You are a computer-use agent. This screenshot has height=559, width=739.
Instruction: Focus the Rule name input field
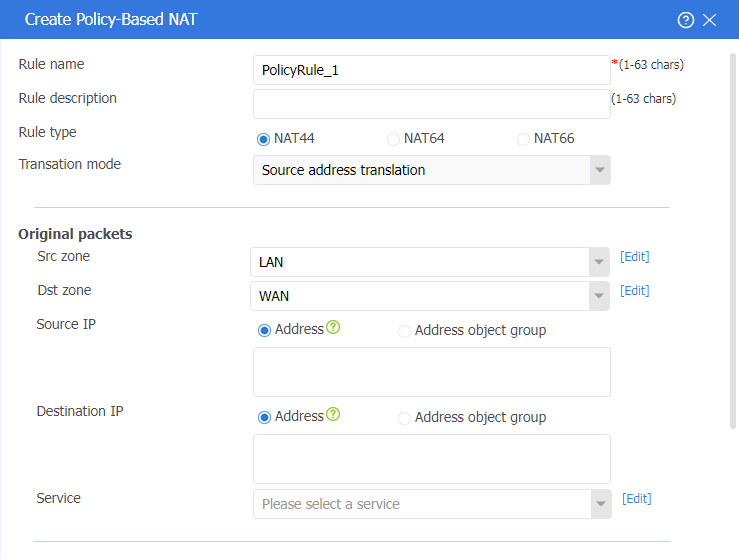tap(432, 70)
